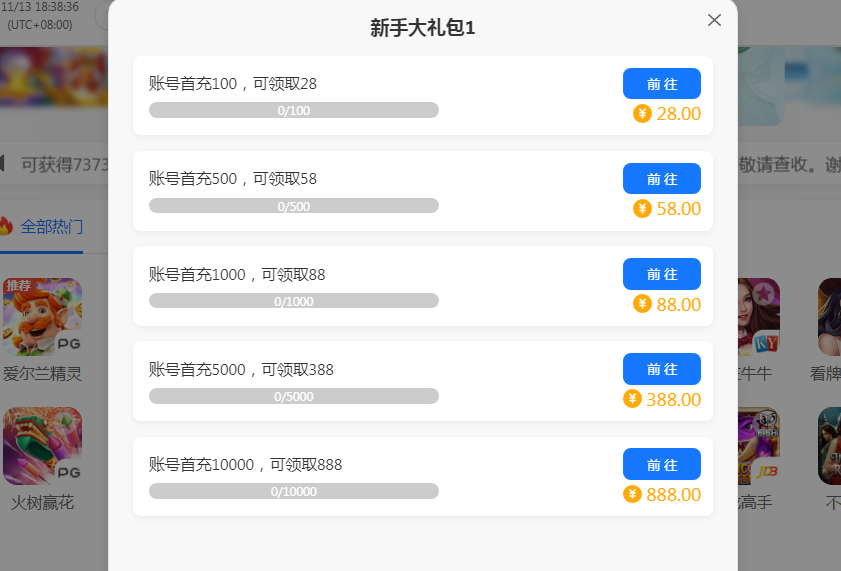Click the yen coin icon beside 388.00
Image resolution: width=841 pixels, height=571 pixels.
coord(632,399)
